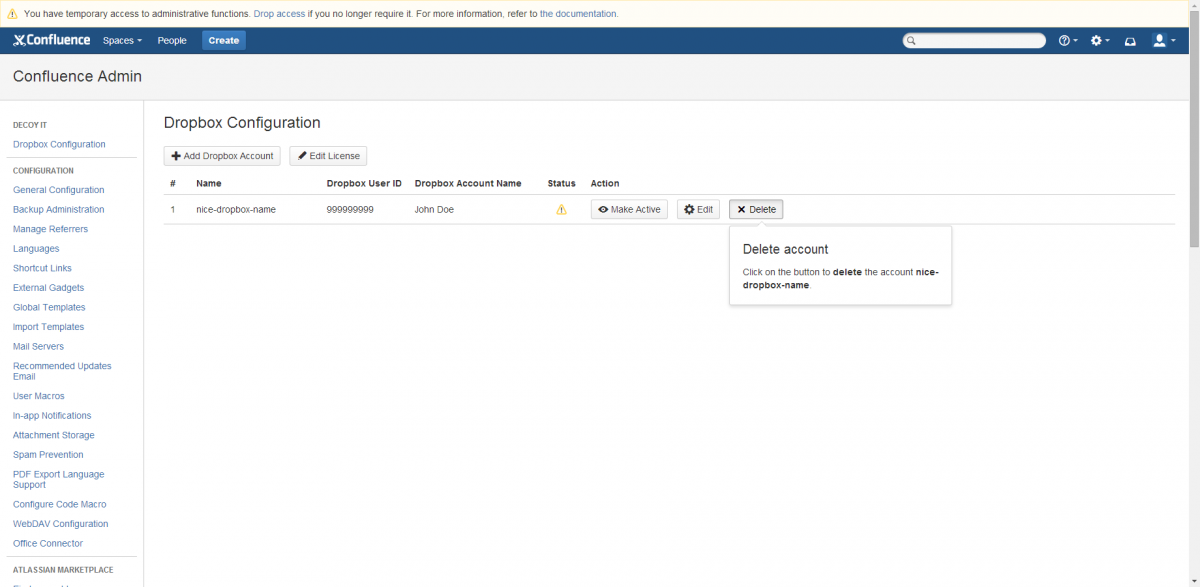Open Mail Servers
1200x587 pixels.
click(x=38, y=347)
